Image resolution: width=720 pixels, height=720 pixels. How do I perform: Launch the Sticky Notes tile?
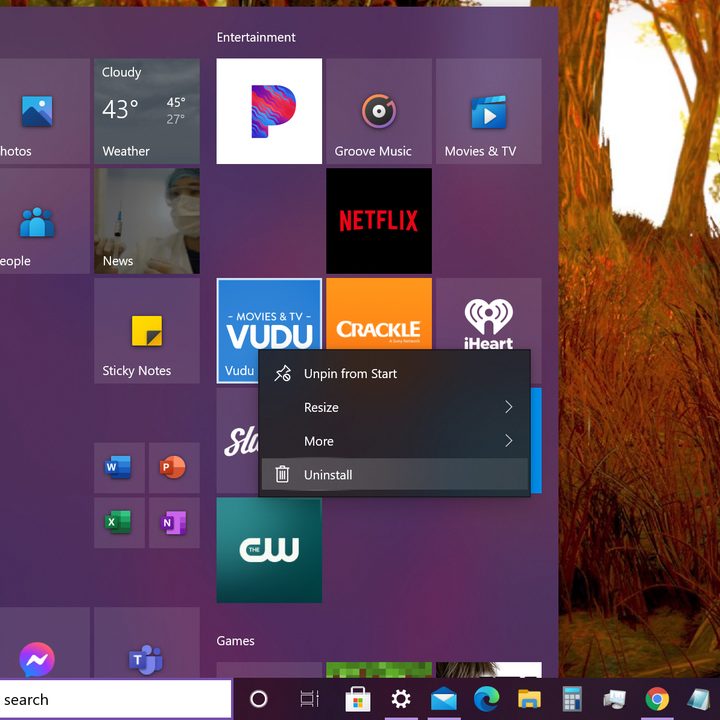[x=147, y=331]
